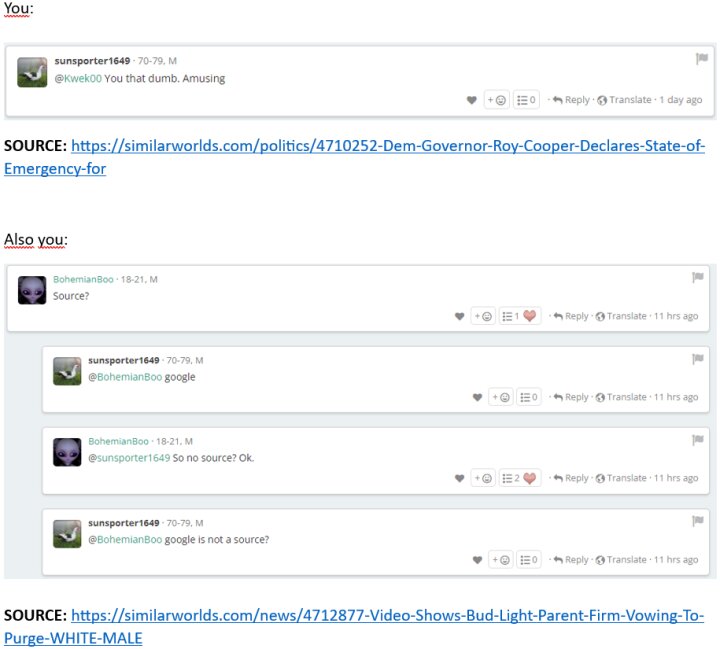Reply to the "Source?" comment
Screen dimensions: 720x649
[571, 316]
